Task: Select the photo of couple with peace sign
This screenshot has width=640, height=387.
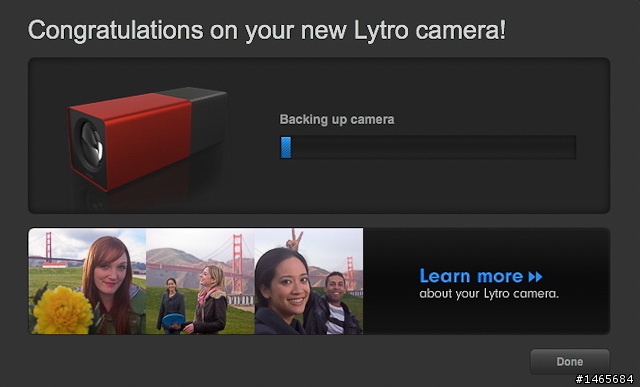Action: pyautogui.click(x=309, y=281)
